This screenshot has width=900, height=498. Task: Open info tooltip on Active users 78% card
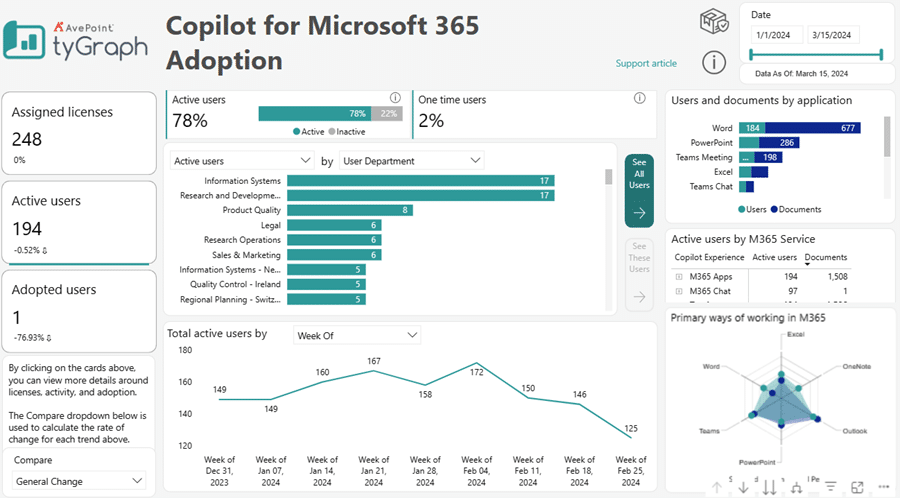click(x=395, y=98)
